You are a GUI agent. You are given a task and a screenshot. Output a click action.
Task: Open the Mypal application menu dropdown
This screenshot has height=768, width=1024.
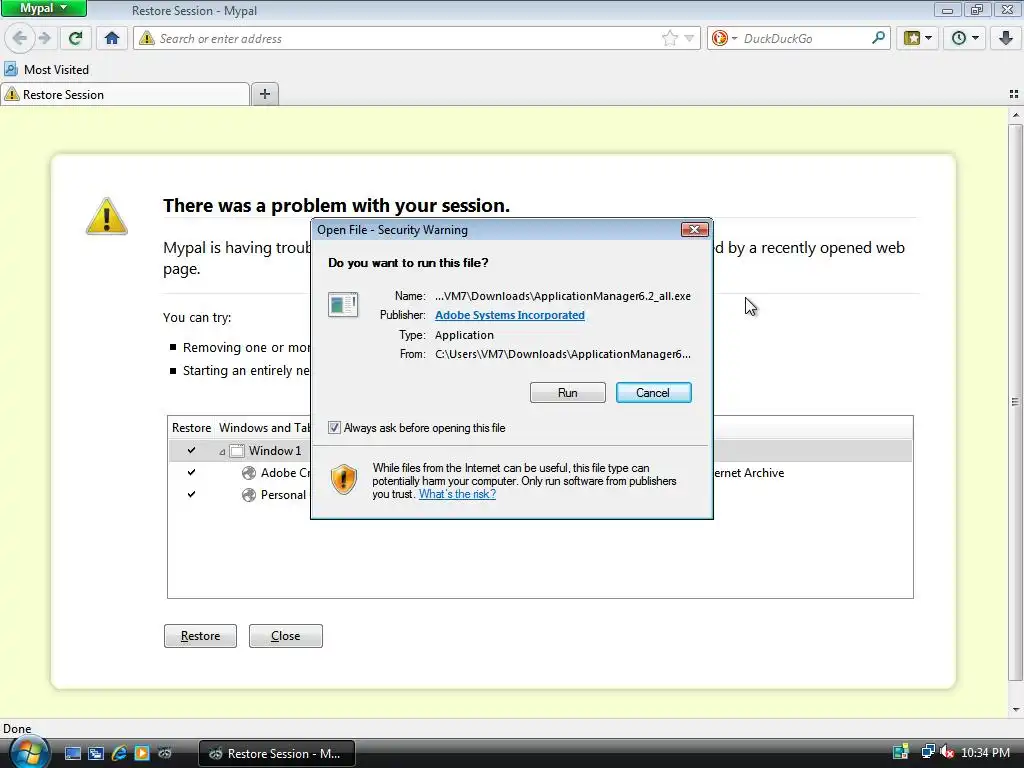pos(44,8)
